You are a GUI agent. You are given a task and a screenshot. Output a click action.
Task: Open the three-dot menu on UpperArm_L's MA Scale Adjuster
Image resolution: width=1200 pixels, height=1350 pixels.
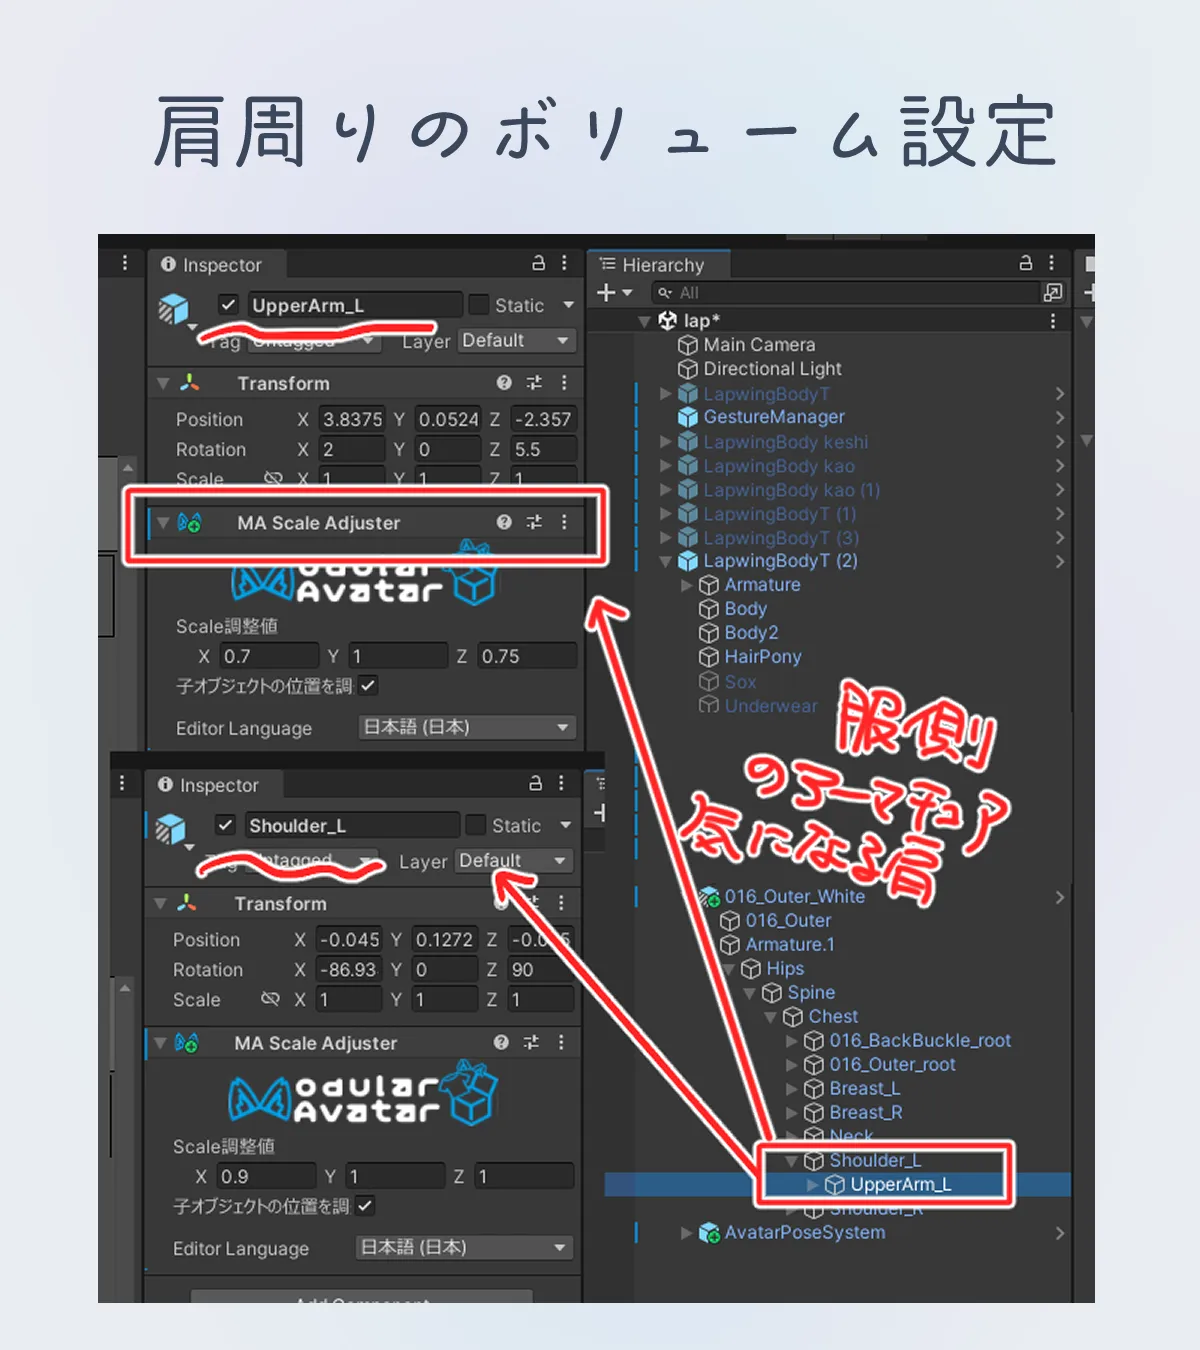click(564, 522)
